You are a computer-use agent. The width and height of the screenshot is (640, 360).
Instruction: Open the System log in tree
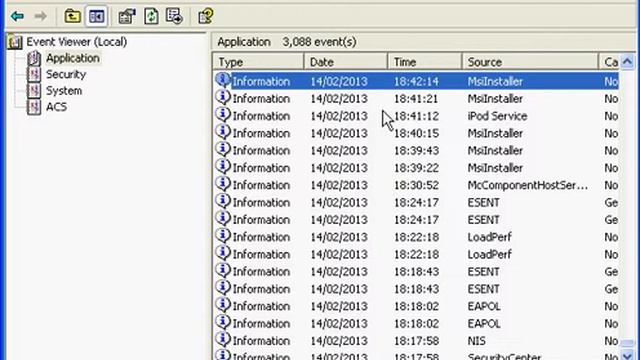pos(64,91)
